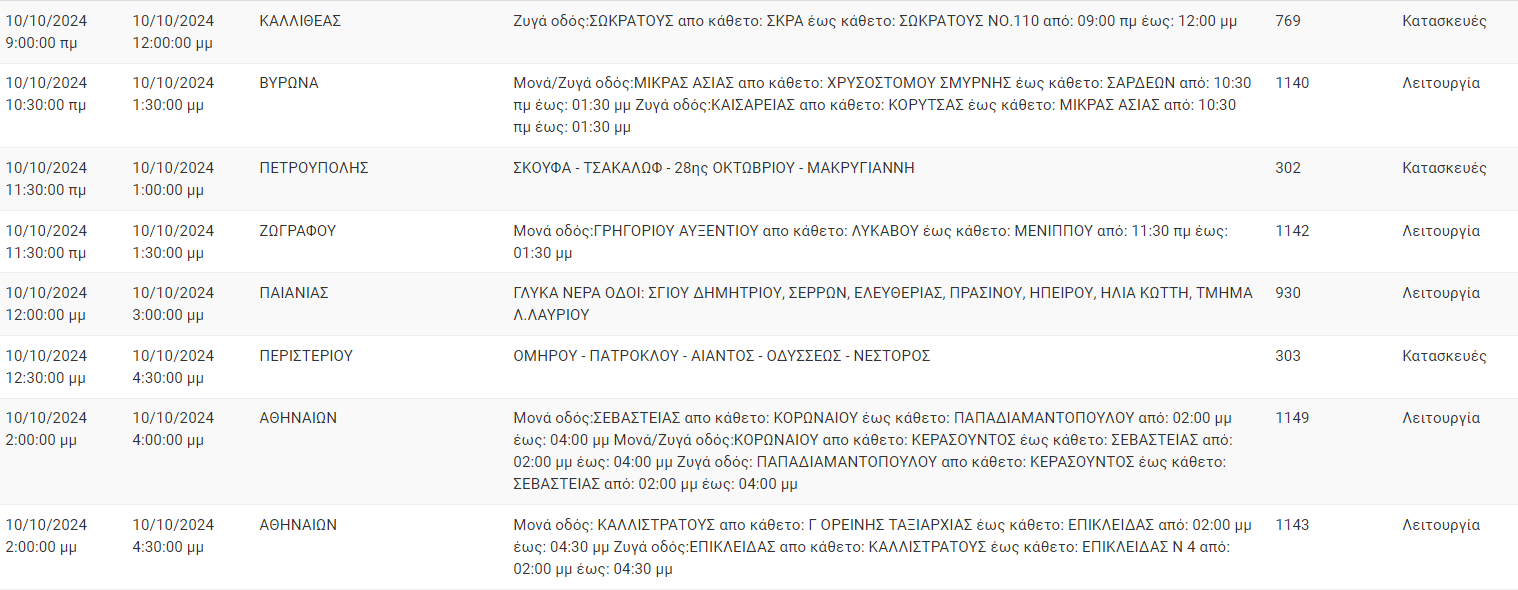The width and height of the screenshot is (1518, 590).
Task: Select the ΠΑΙΑΝΙΑΣ municipality cell
Action: click(294, 293)
